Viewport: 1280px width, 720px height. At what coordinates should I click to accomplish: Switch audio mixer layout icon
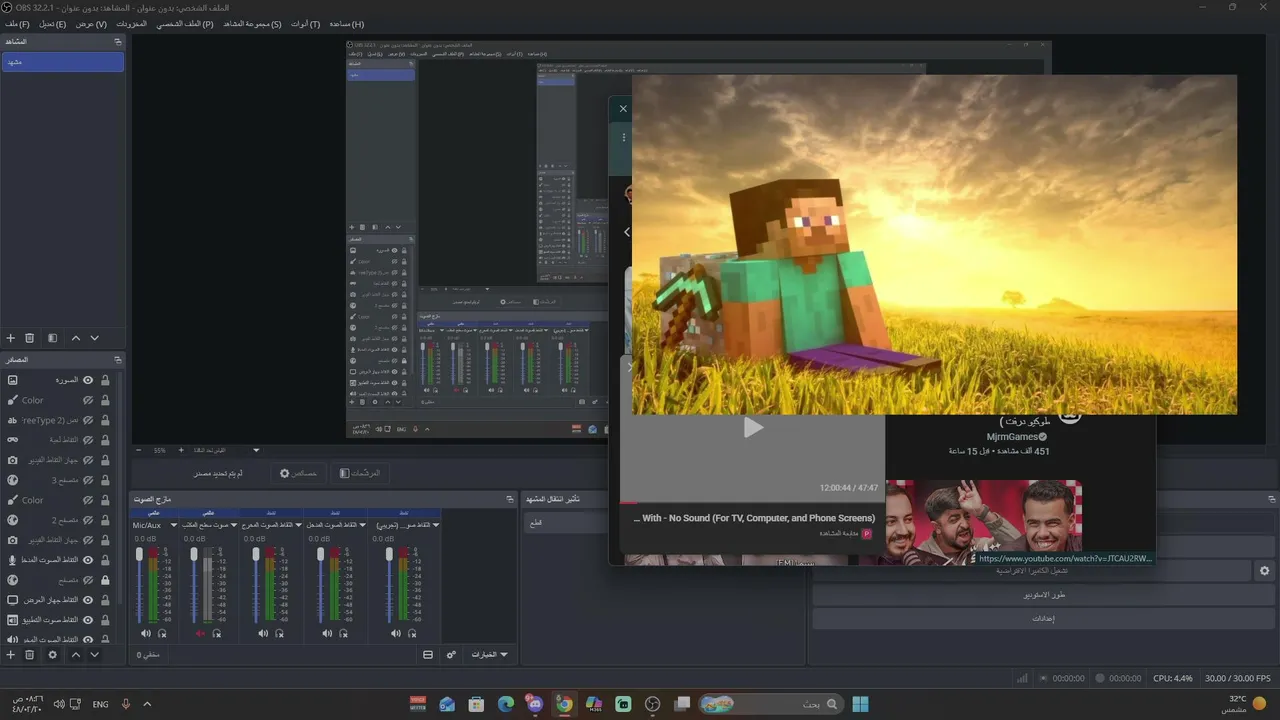tap(428, 655)
